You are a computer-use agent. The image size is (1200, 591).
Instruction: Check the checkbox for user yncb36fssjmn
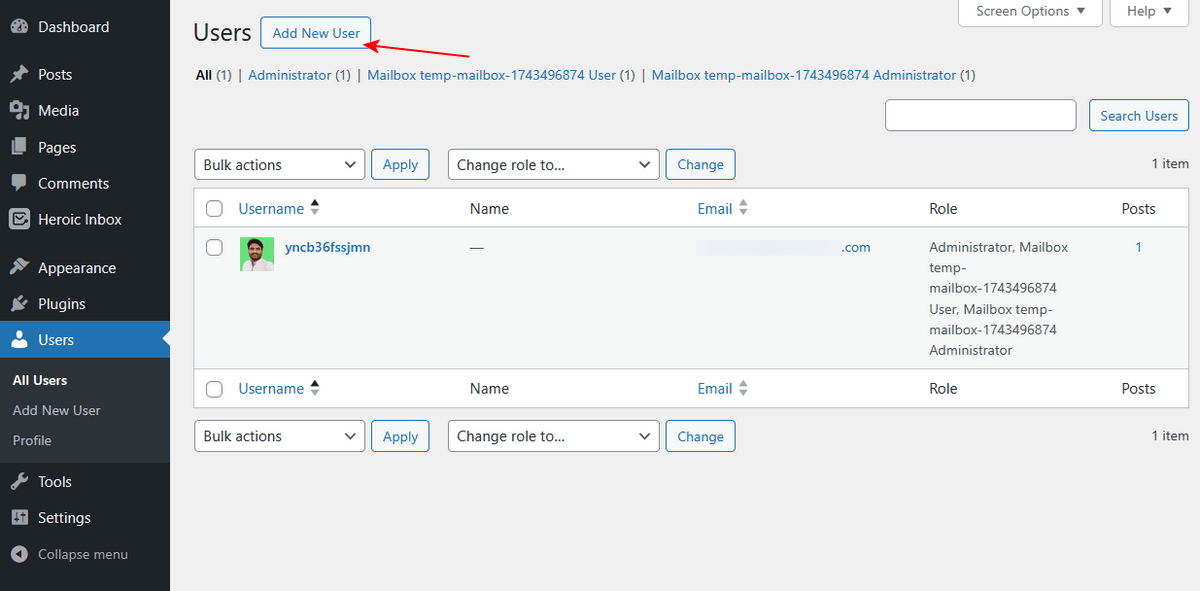(214, 247)
